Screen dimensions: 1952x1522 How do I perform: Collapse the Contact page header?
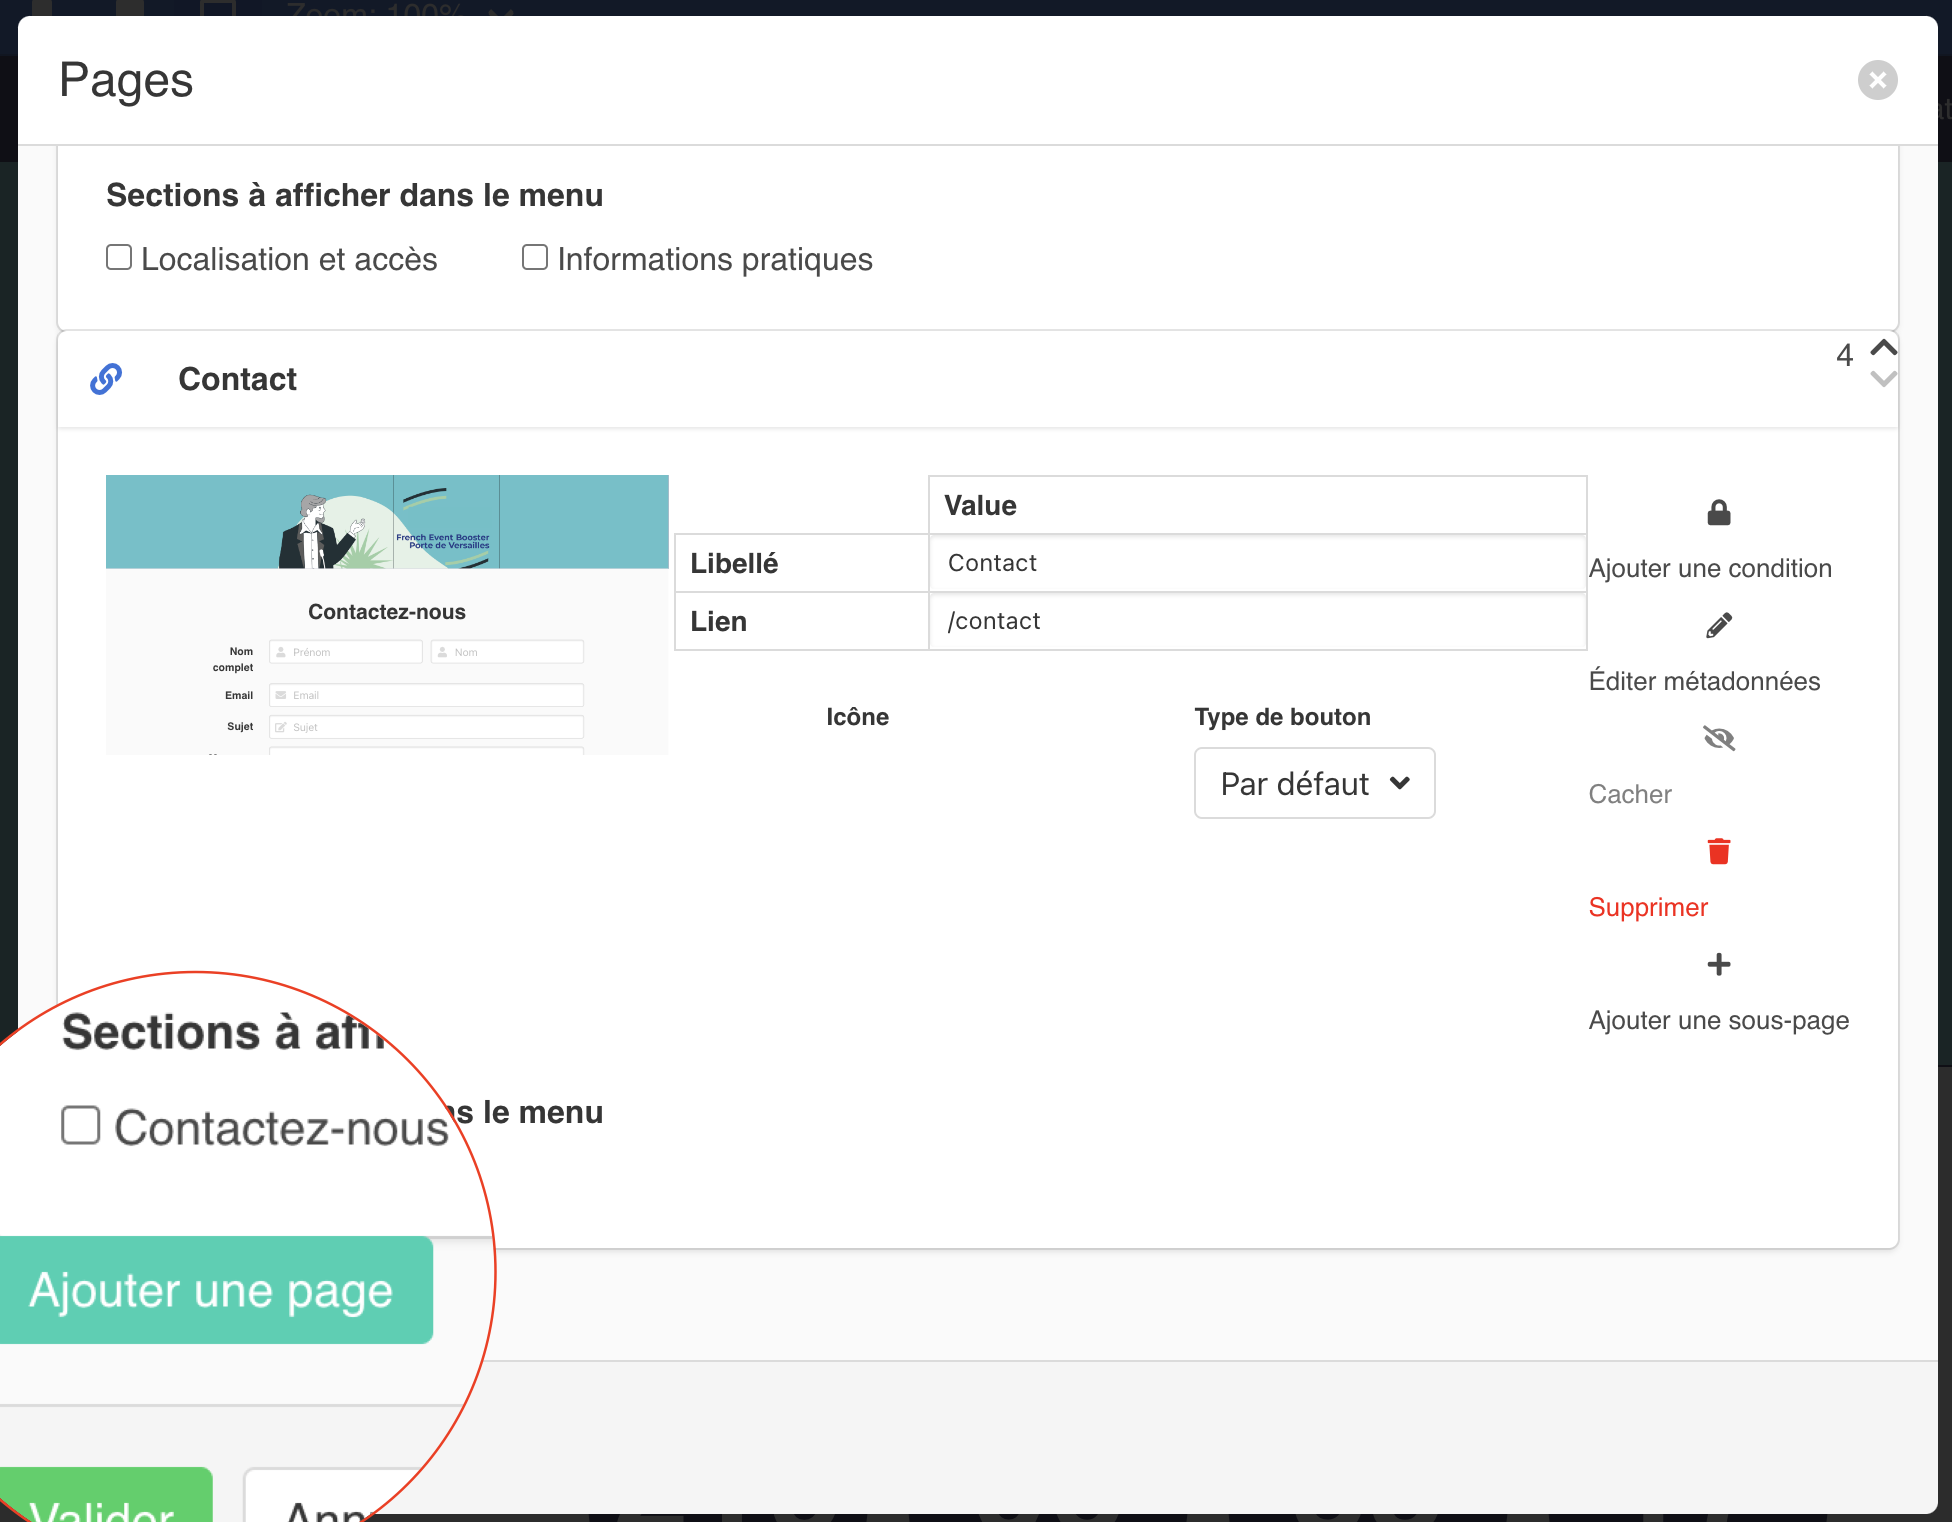pos(238,379)
